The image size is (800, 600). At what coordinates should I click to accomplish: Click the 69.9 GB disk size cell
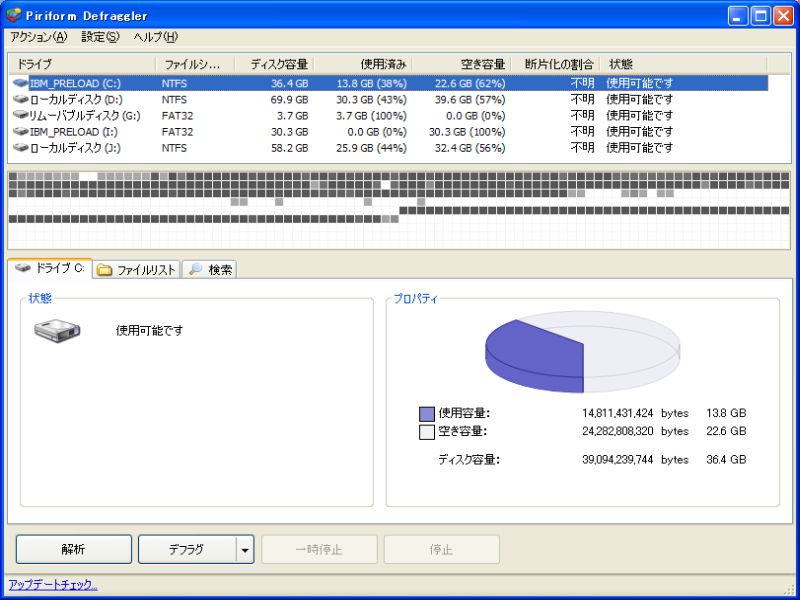289,99
